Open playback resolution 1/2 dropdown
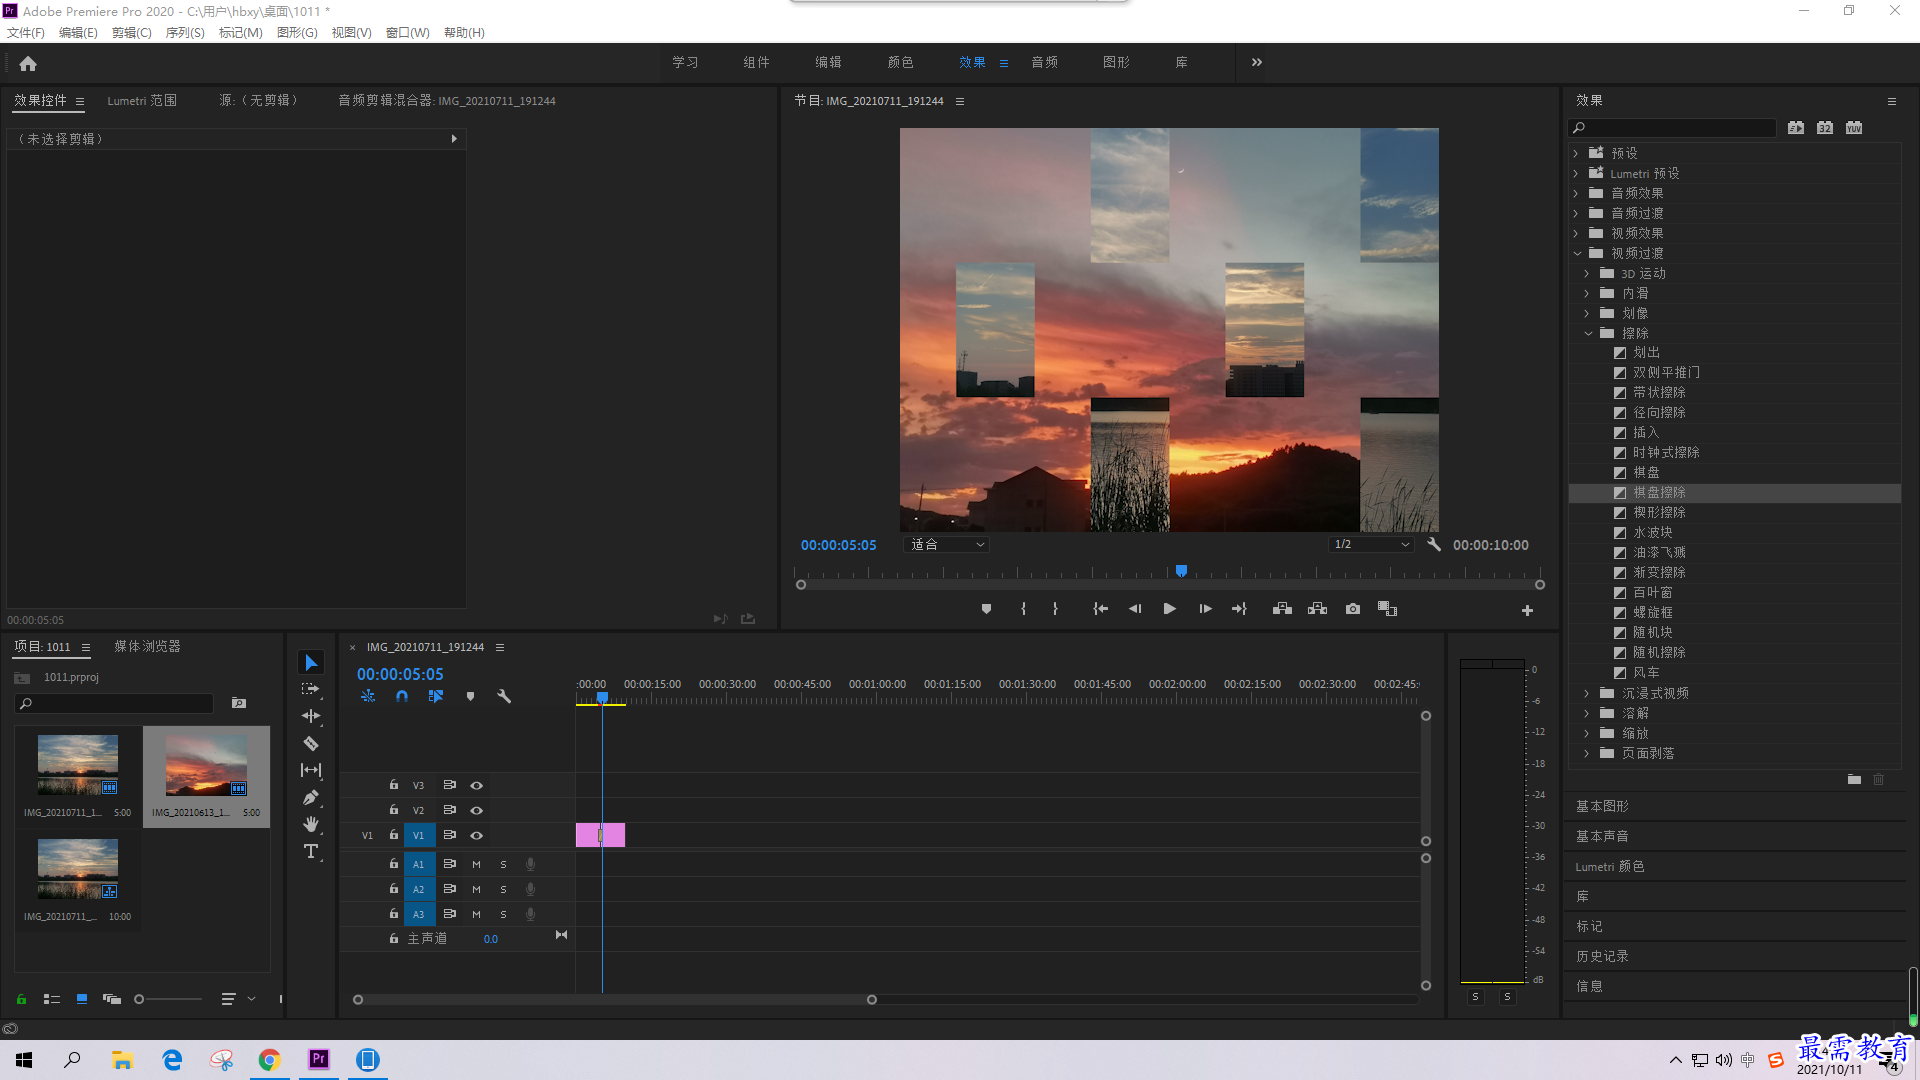The height and width of the screenshot is (1080, 1920). pyautogui.click(x=1371, y=544)
